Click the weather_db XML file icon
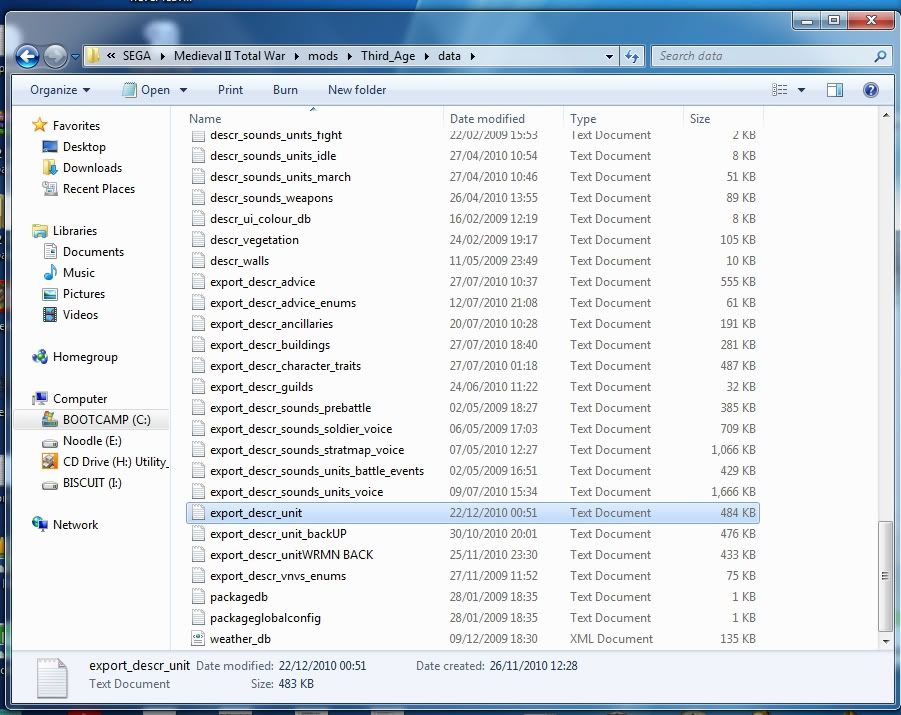The width and height of the screenshot is (901, 715). click(x=198, y=639)
